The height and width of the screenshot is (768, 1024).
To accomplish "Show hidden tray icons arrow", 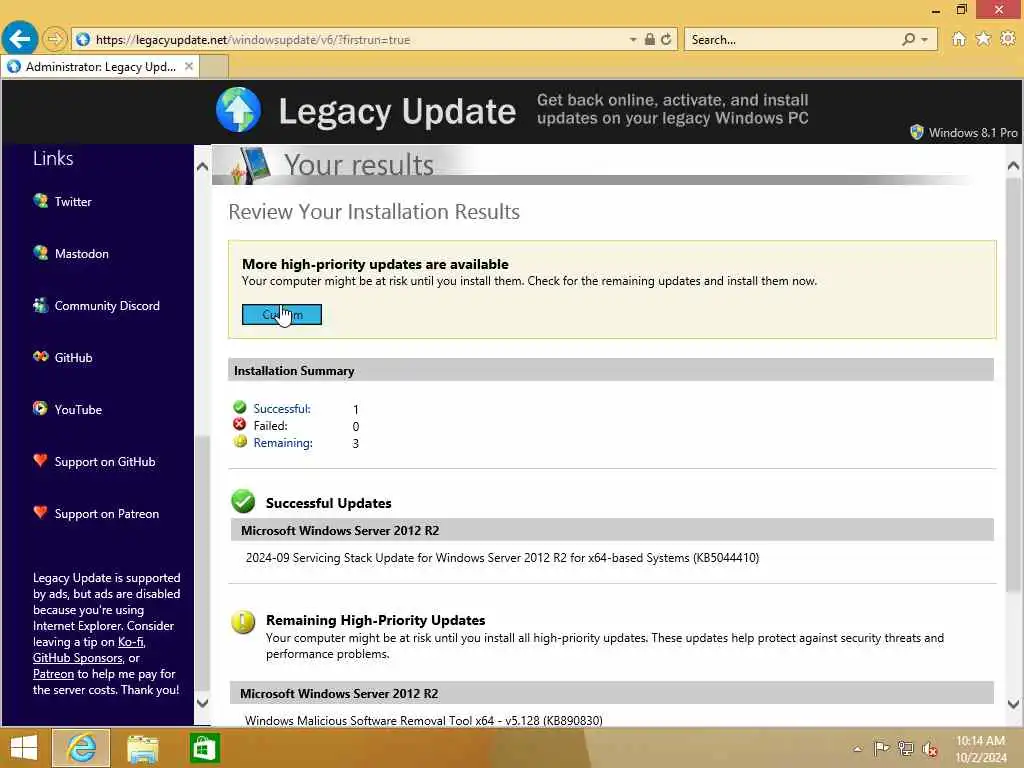I will 857,749.
